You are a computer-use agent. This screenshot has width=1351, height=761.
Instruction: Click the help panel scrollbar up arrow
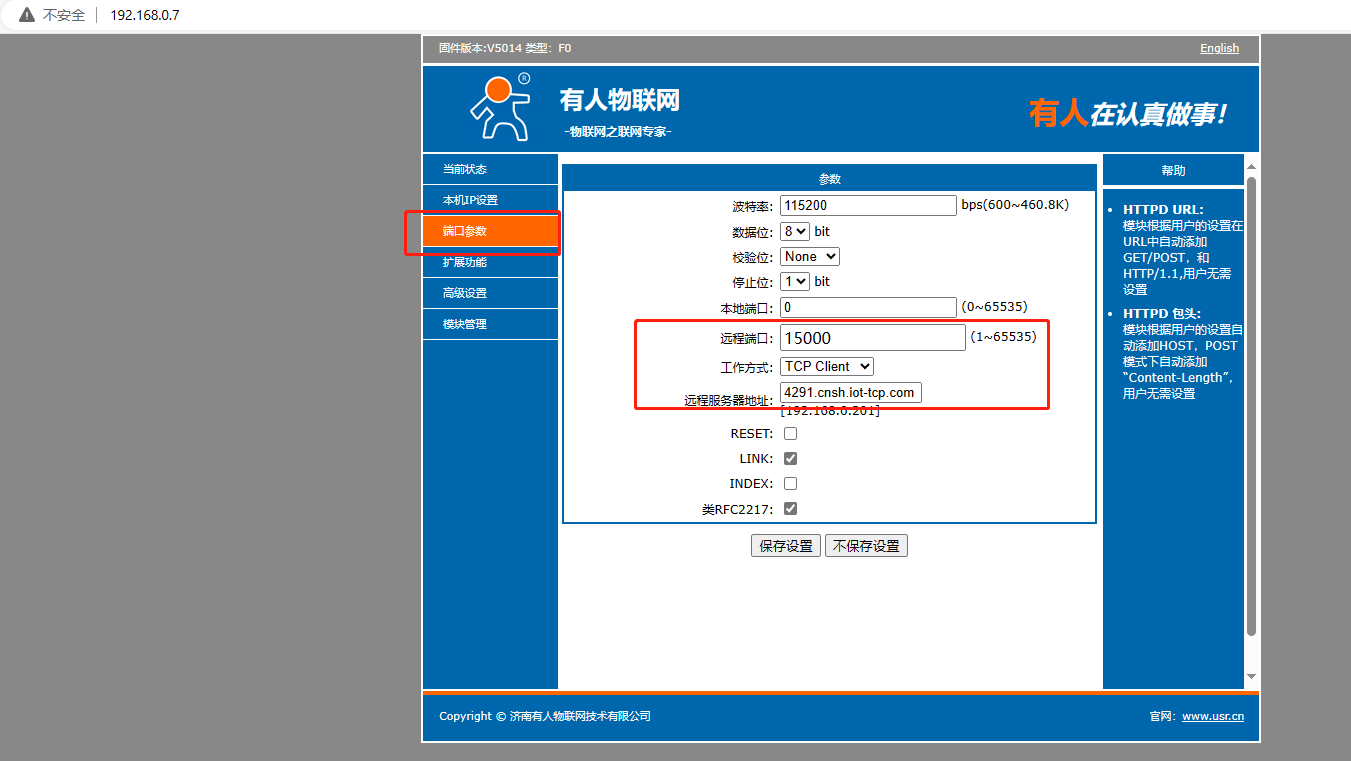[x=1251, y=166]
